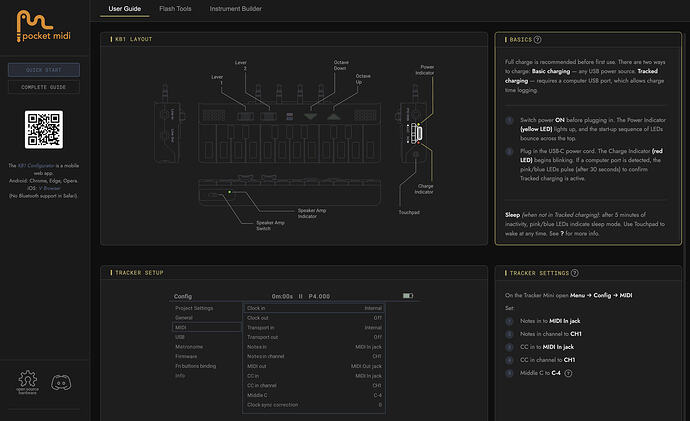Open the help icon beside TRACKER SETTINGS
Viewport: 690px width, 421px height.
[575, 273]
